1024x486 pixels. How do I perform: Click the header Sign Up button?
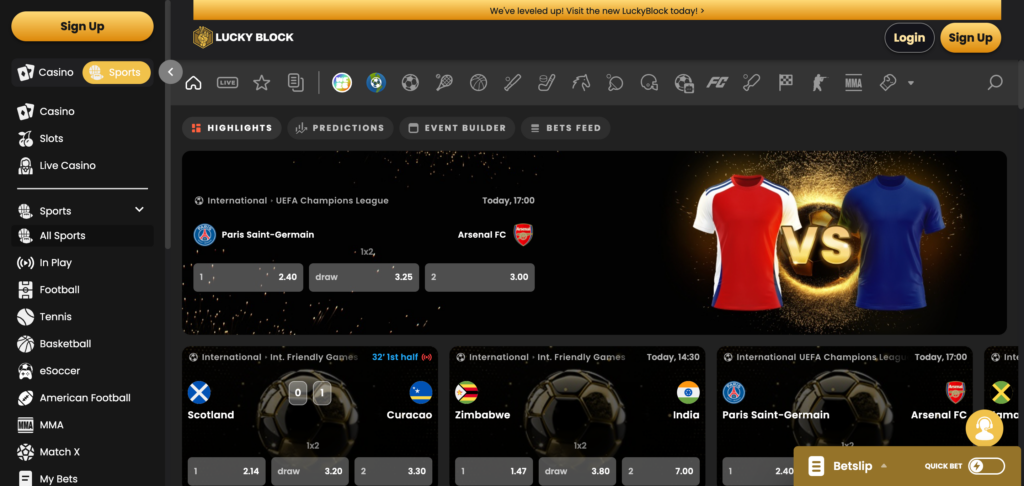pyautogui.click(x=970, y=38)
